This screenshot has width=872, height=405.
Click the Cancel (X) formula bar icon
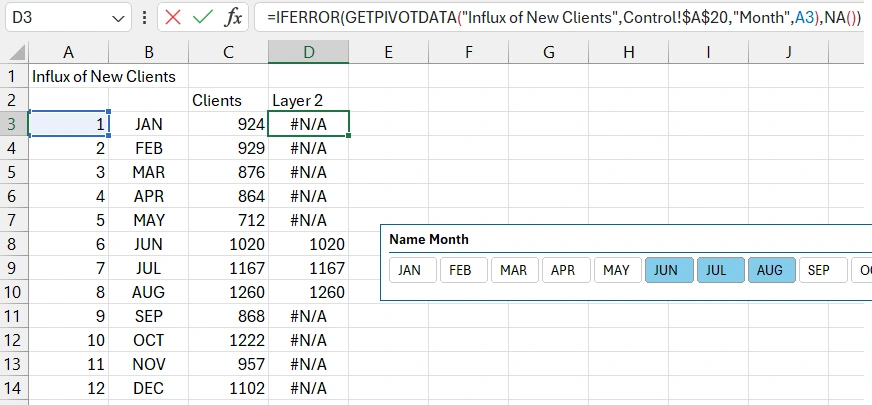[172, 18]
